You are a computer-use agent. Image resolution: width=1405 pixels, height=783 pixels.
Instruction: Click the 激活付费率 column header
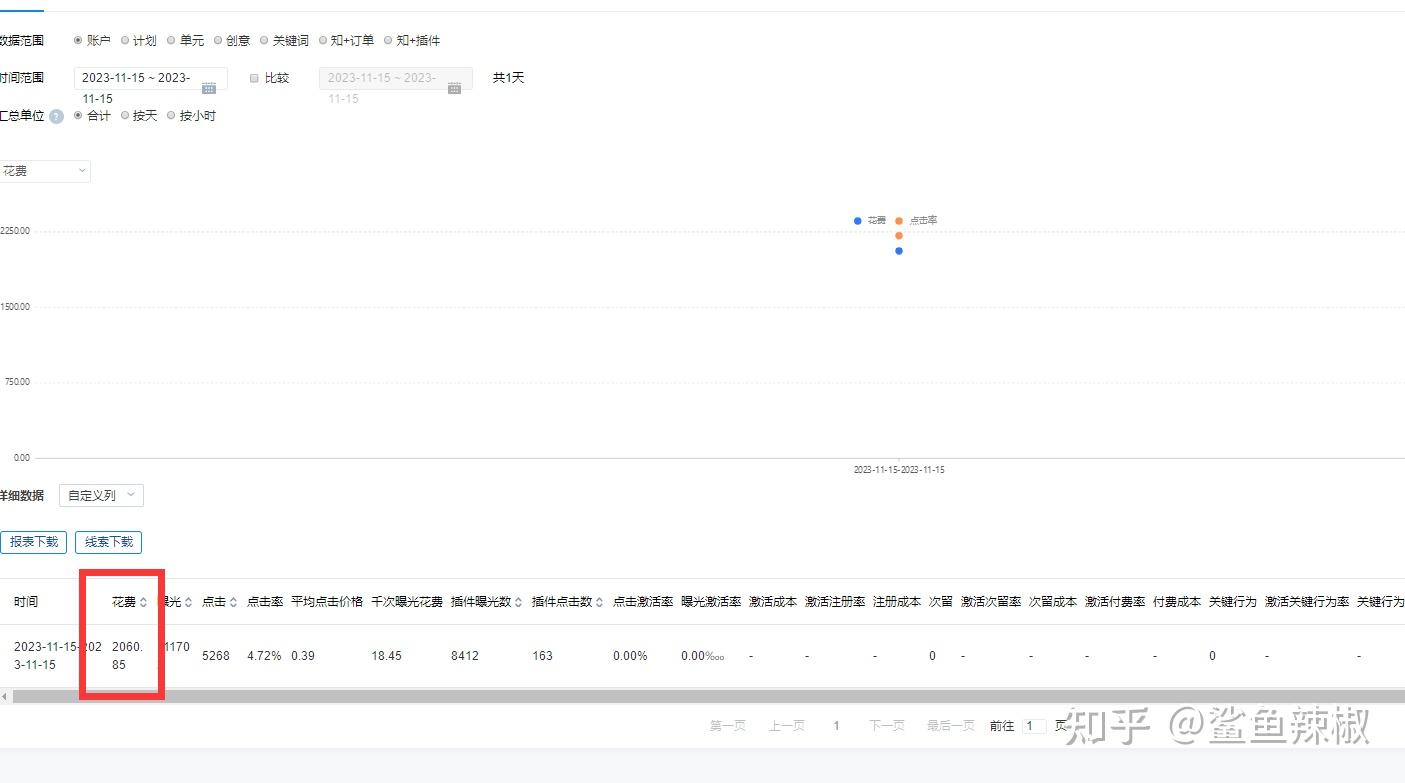coord(1115,602)
